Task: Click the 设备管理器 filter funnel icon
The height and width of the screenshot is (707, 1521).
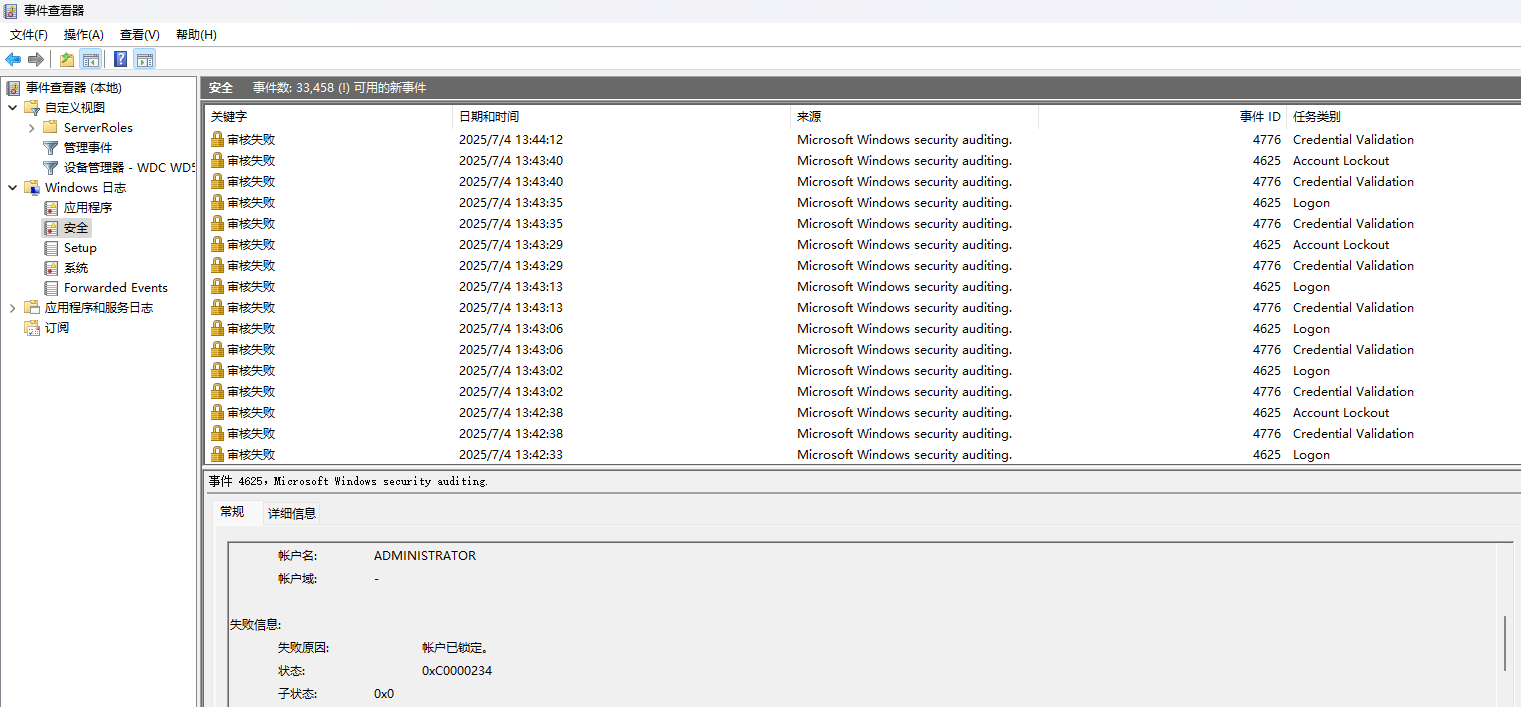Action: (x=51, y=168)
